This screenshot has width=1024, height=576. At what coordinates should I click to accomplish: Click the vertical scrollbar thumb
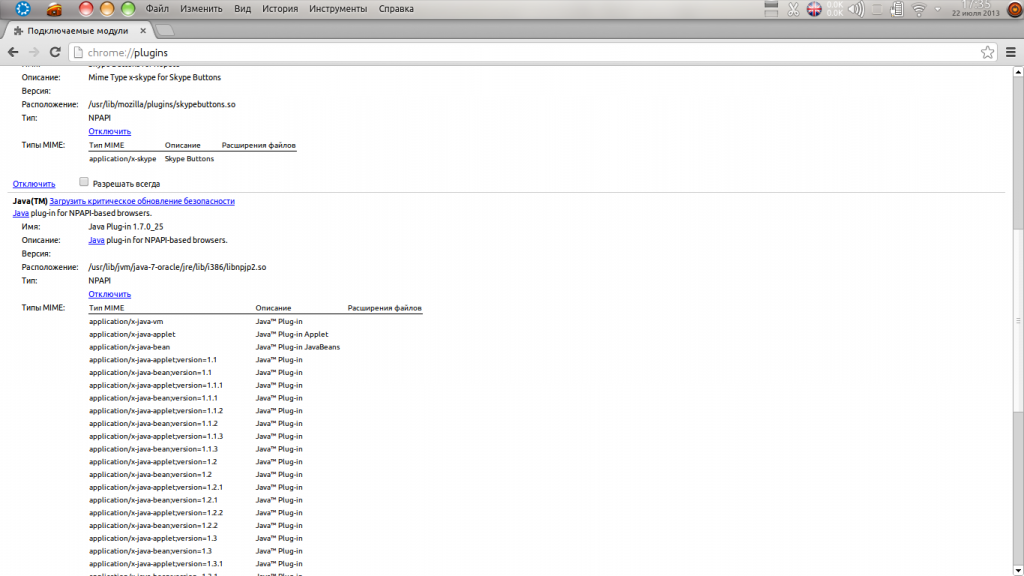(x=1018, y=320)
